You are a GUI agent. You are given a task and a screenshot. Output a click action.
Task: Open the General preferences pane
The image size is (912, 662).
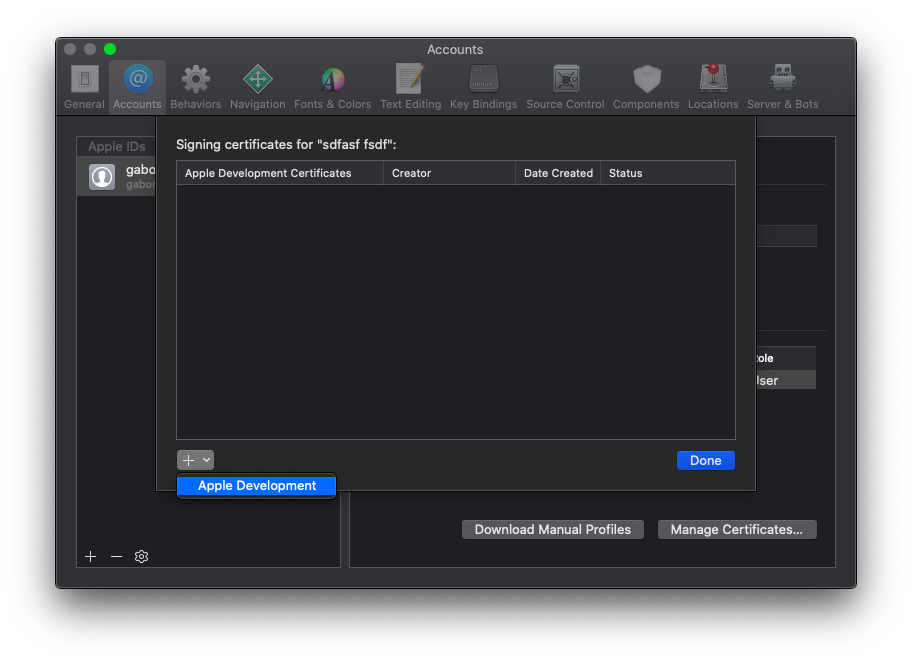click(x=84, y=87)
